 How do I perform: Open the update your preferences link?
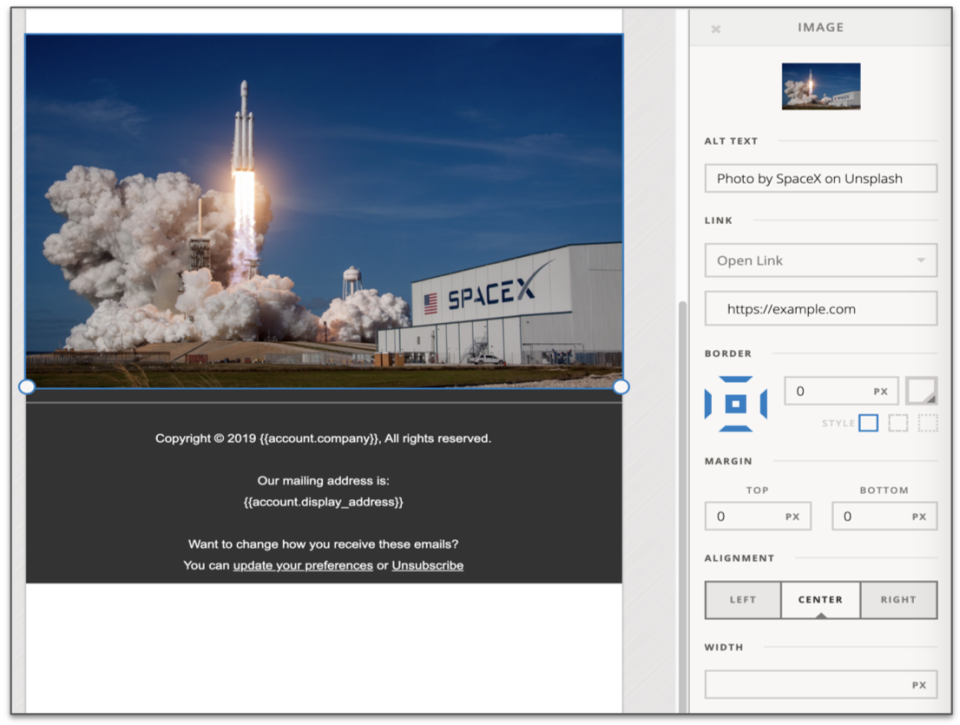300,565
